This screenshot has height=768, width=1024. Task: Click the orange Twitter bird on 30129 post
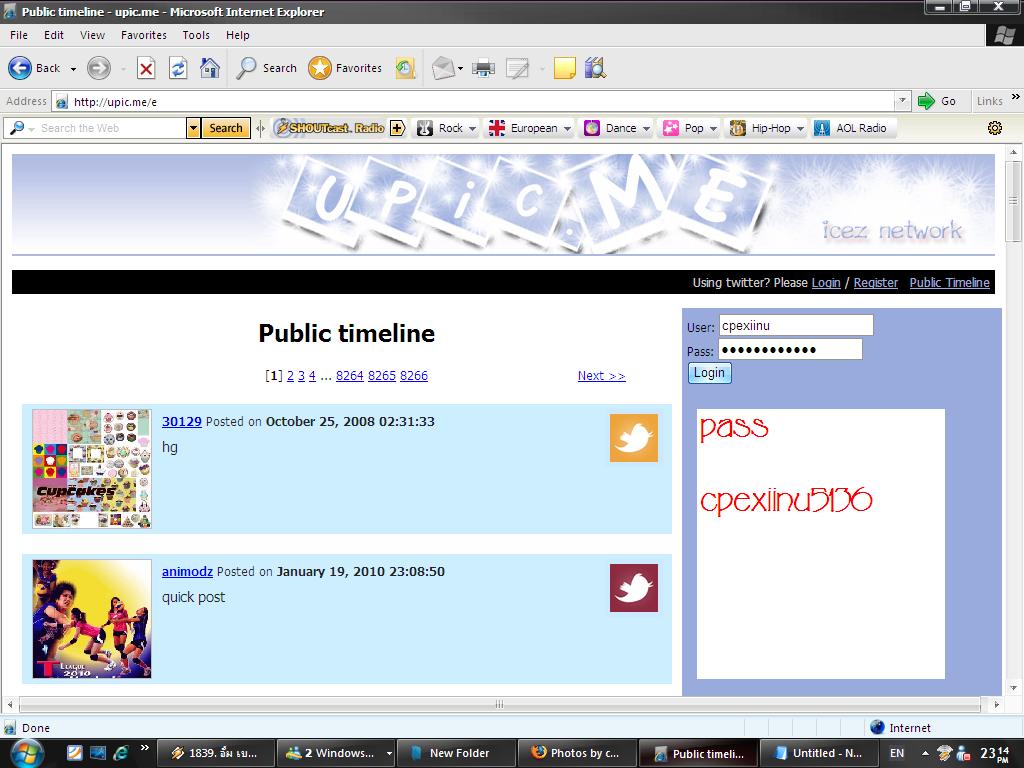pos(633,438)
